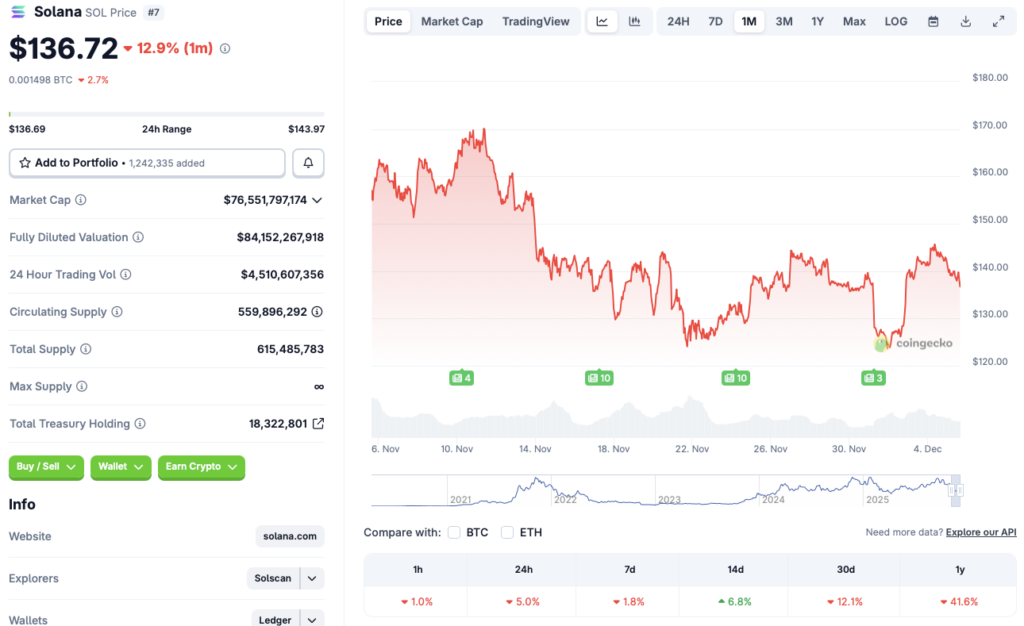Expand the Market Cap value chevron
Image resolution: width=1024 pixels, height=626 pixels.
click(x=319, y=200)
